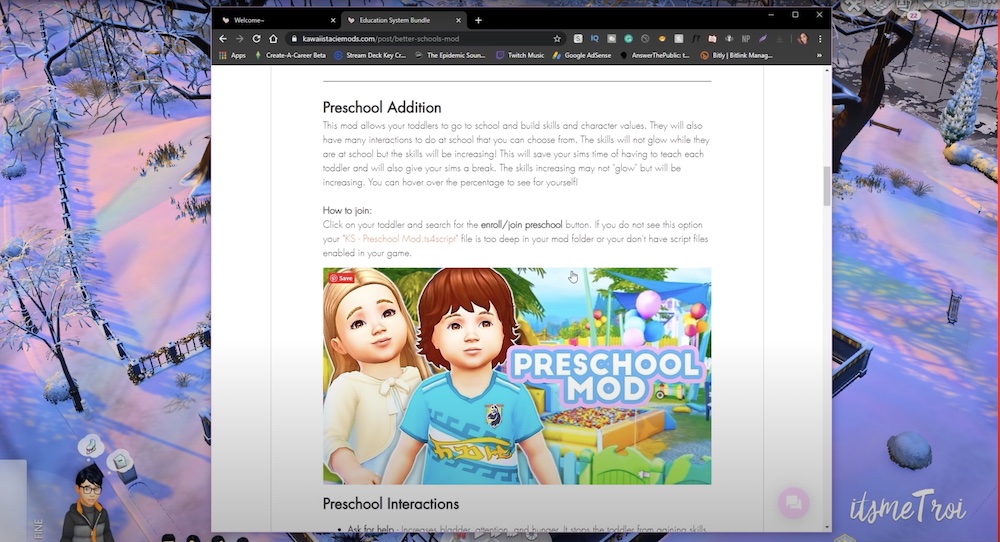Click the browser forward arrow

[239, 39]
